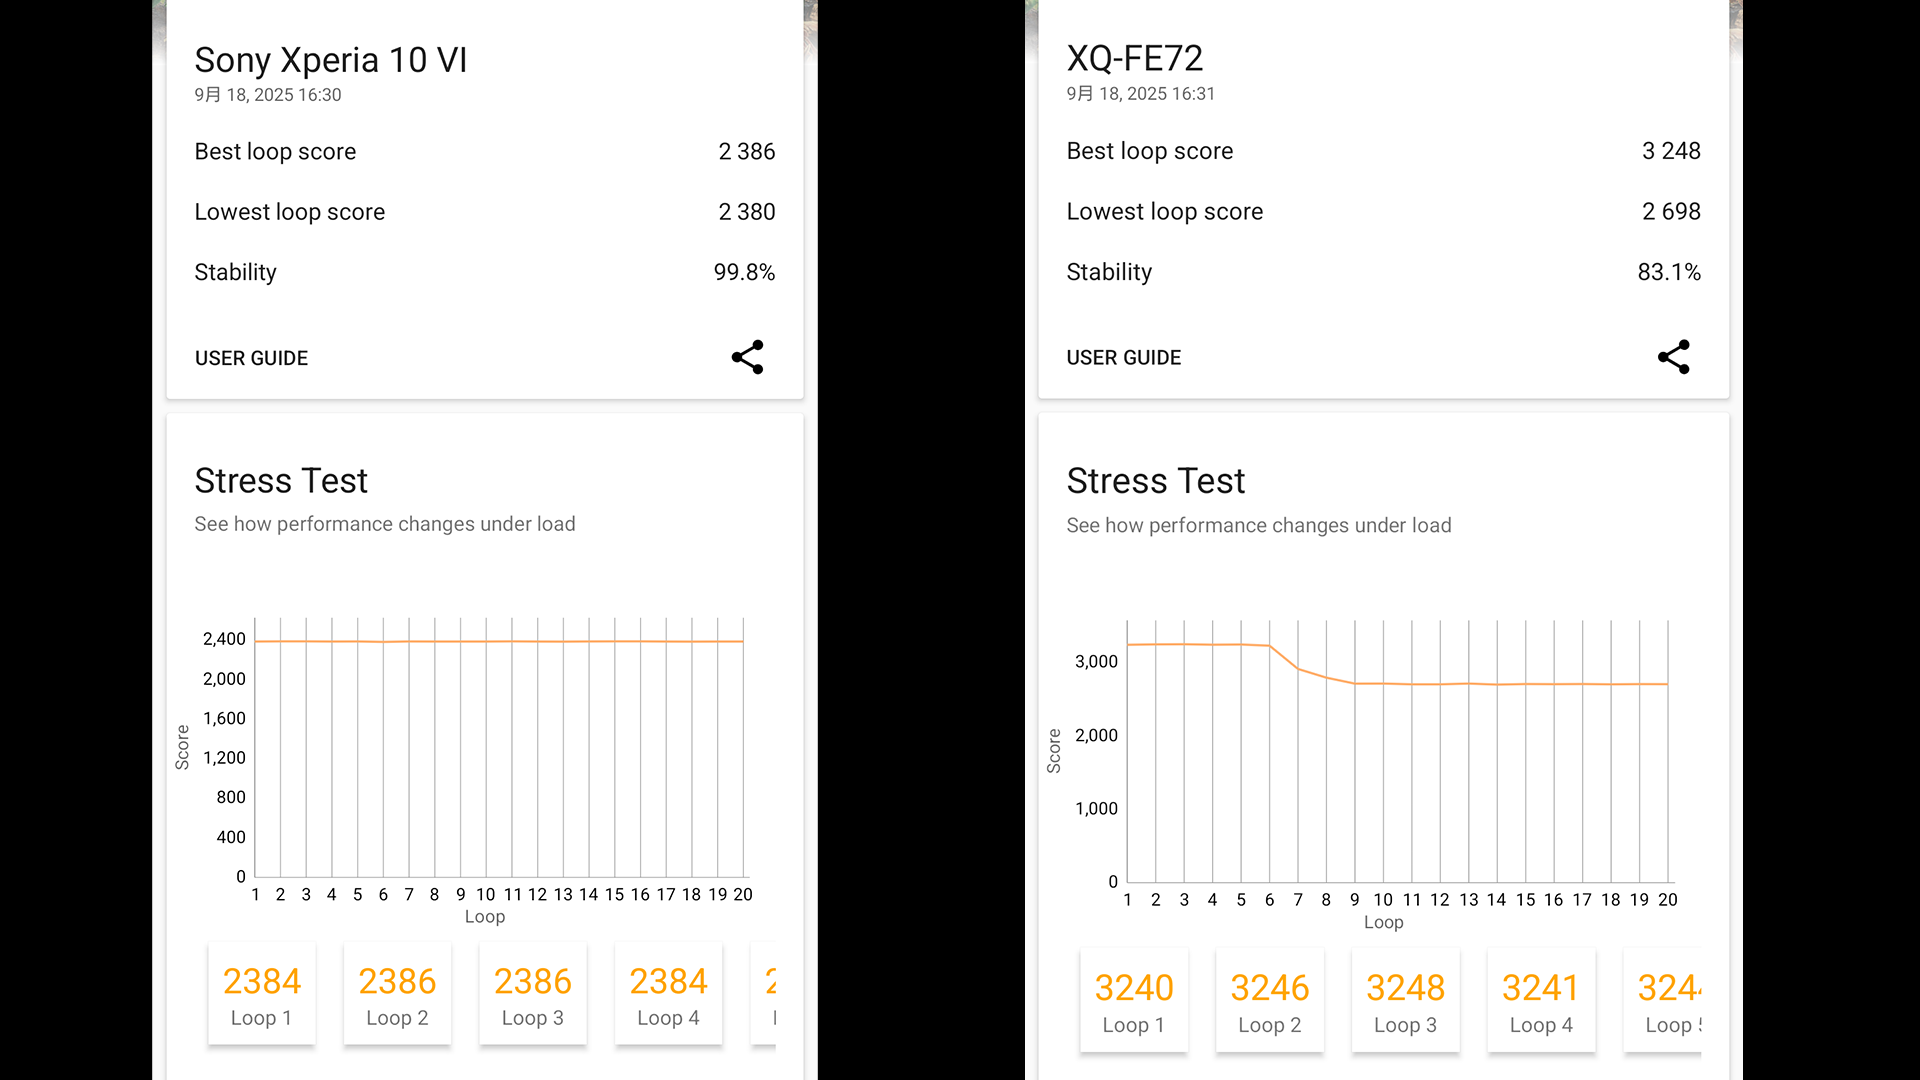This screenshot has height=1080, width=1920.
Task: Click Stress Test heading in XQ-FE72 panel
Action: click(x=1156, y=481)
